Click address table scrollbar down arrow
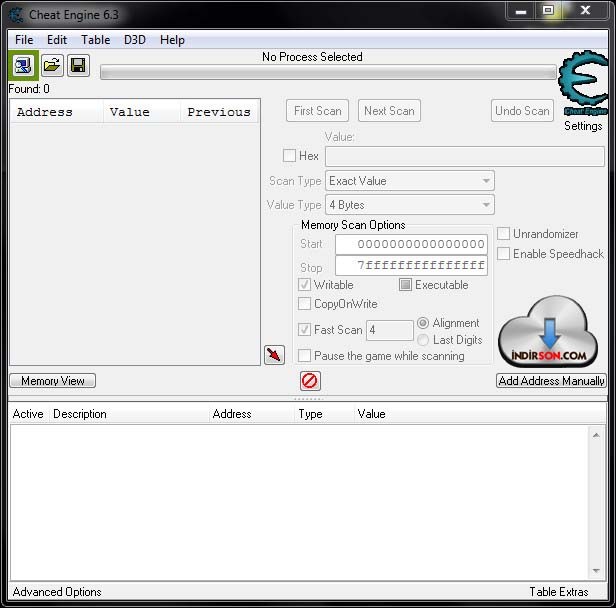This screenshot has width=616, height=608. pyautogui.click(x=596, y=571)
